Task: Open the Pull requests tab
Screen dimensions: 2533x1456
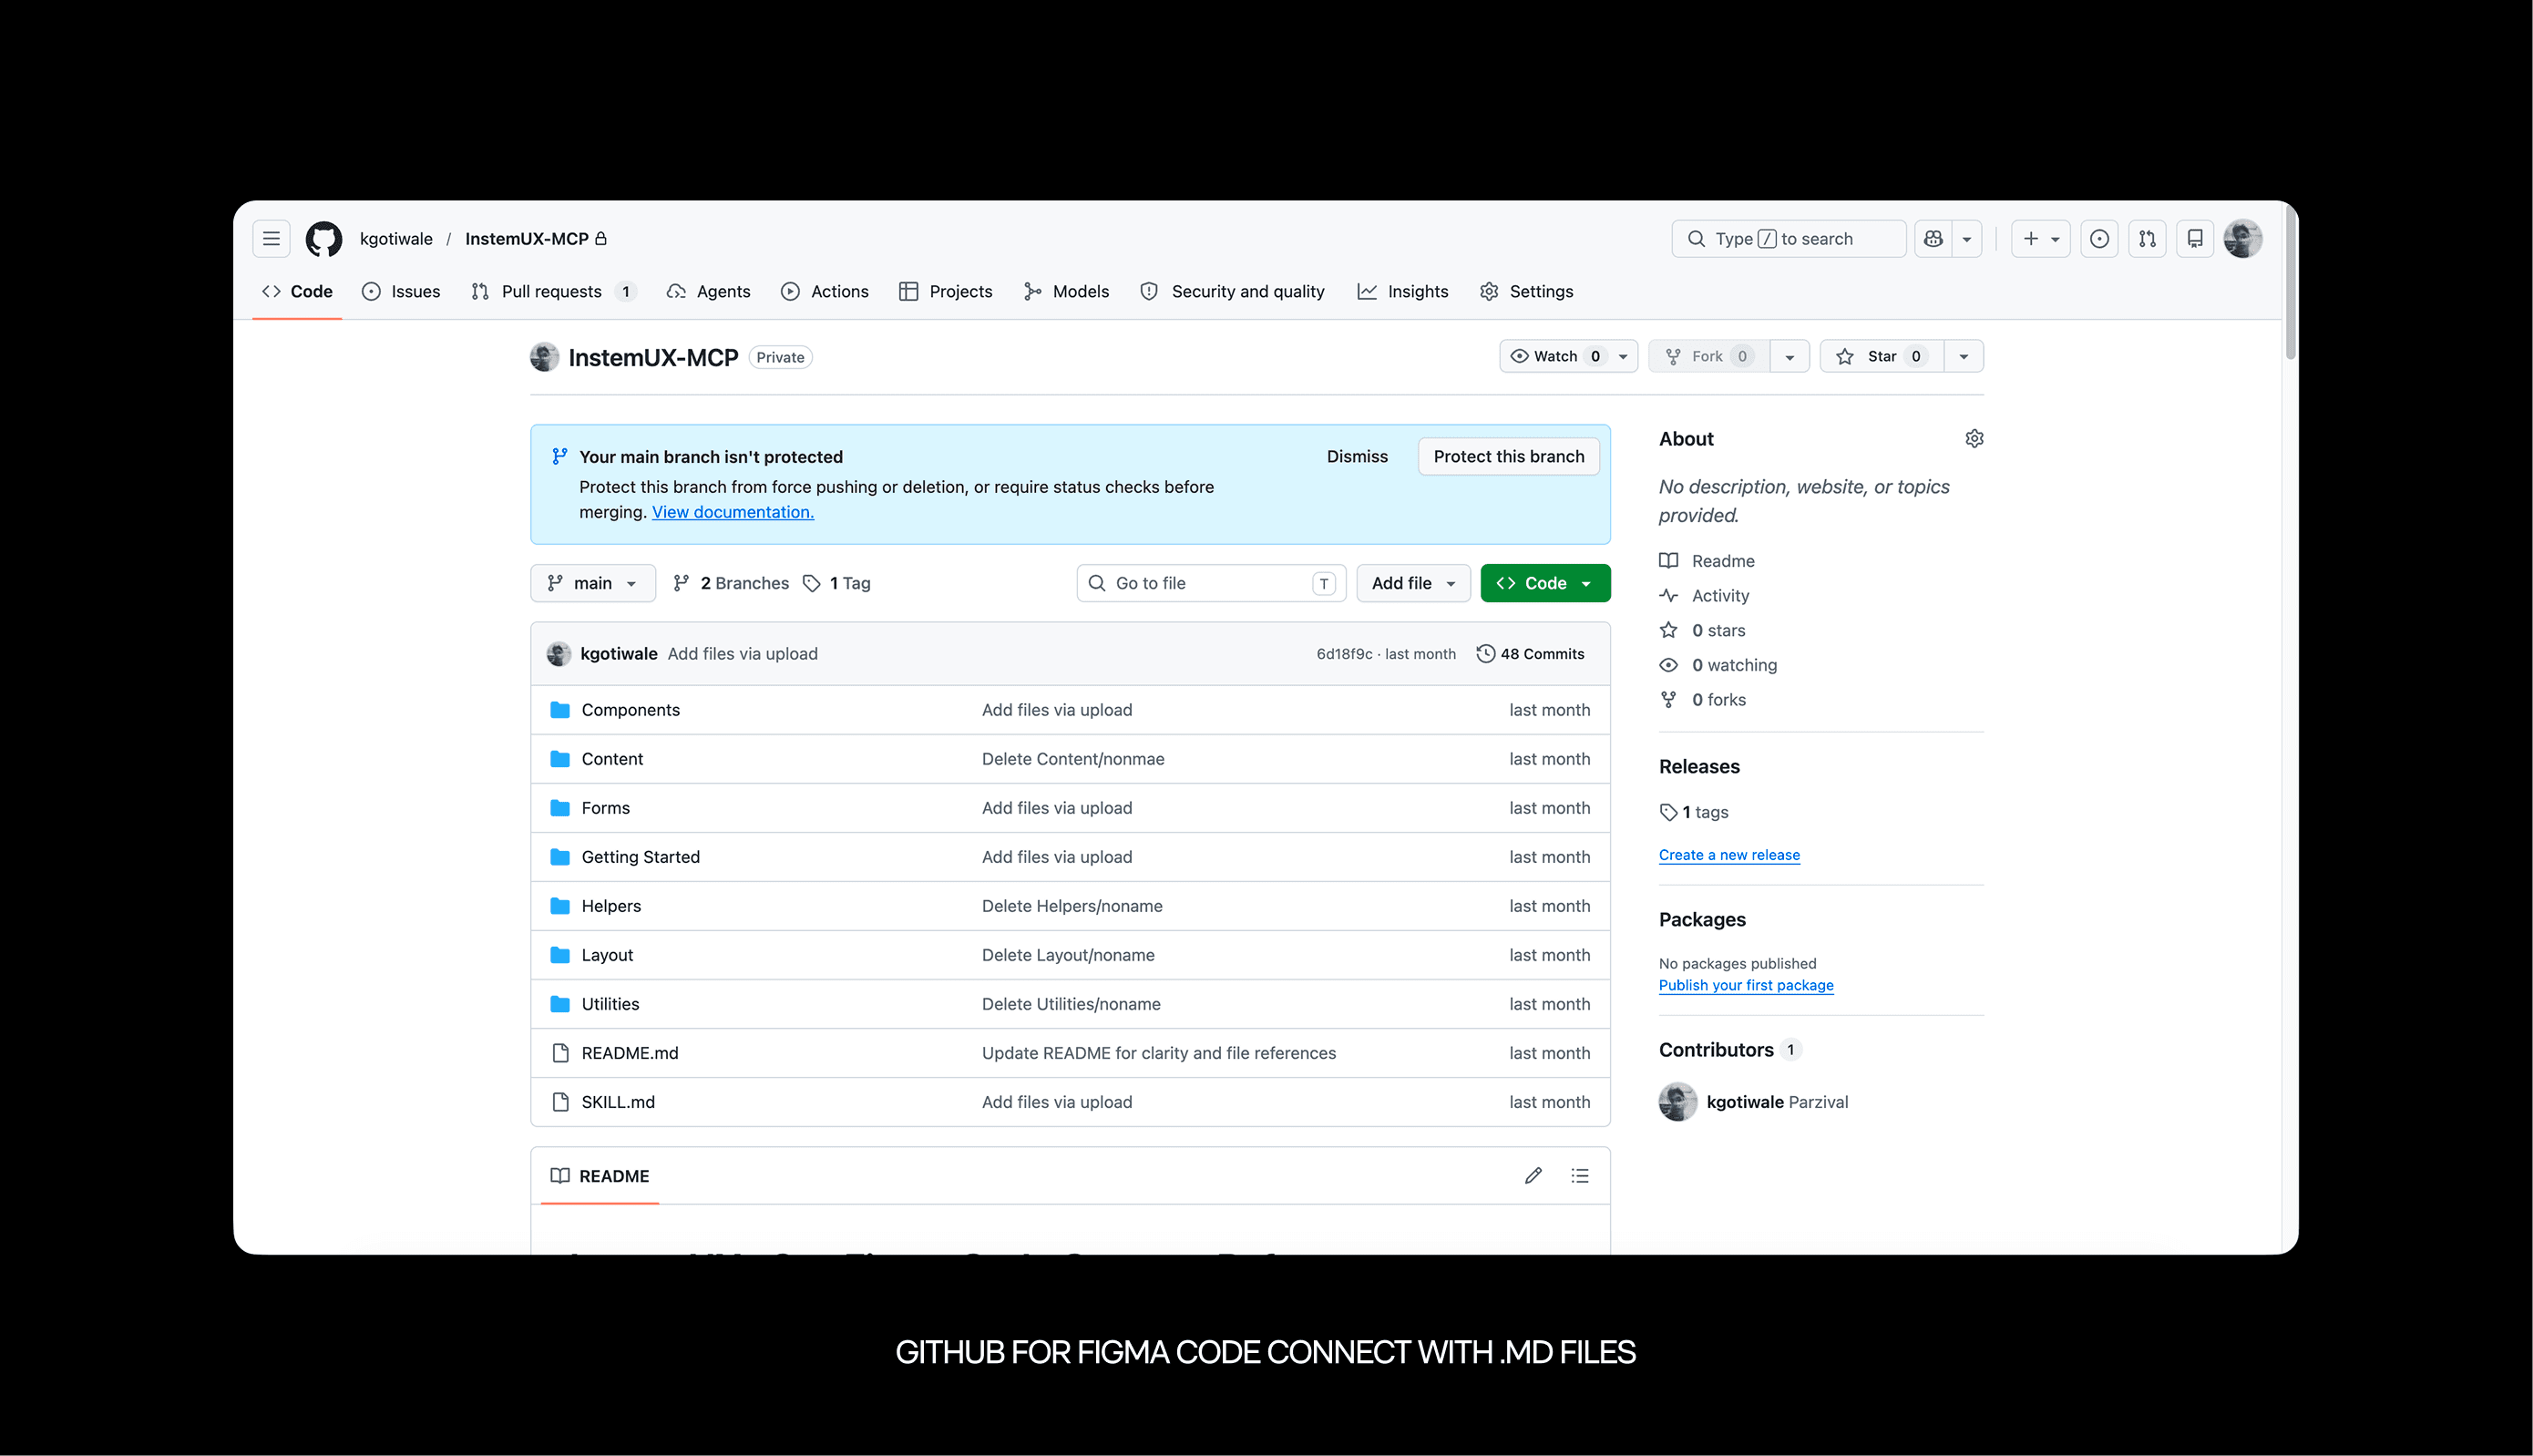Action: coord(553,292)
